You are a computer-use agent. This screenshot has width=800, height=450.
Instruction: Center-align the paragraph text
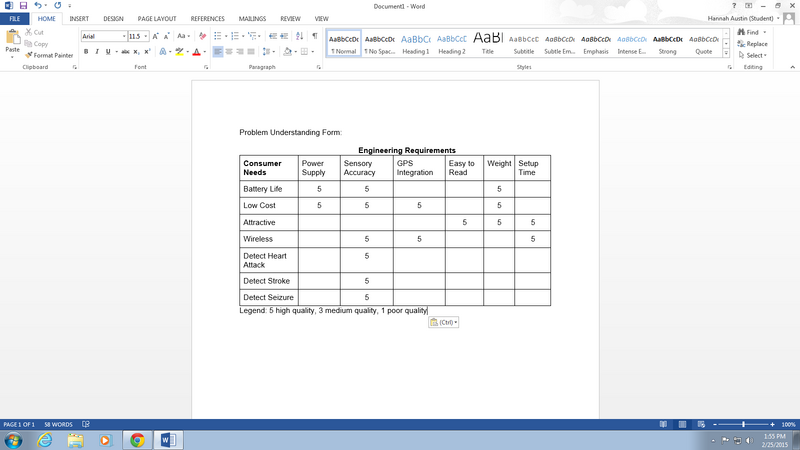pyautogui.click(x=228, y=52)
